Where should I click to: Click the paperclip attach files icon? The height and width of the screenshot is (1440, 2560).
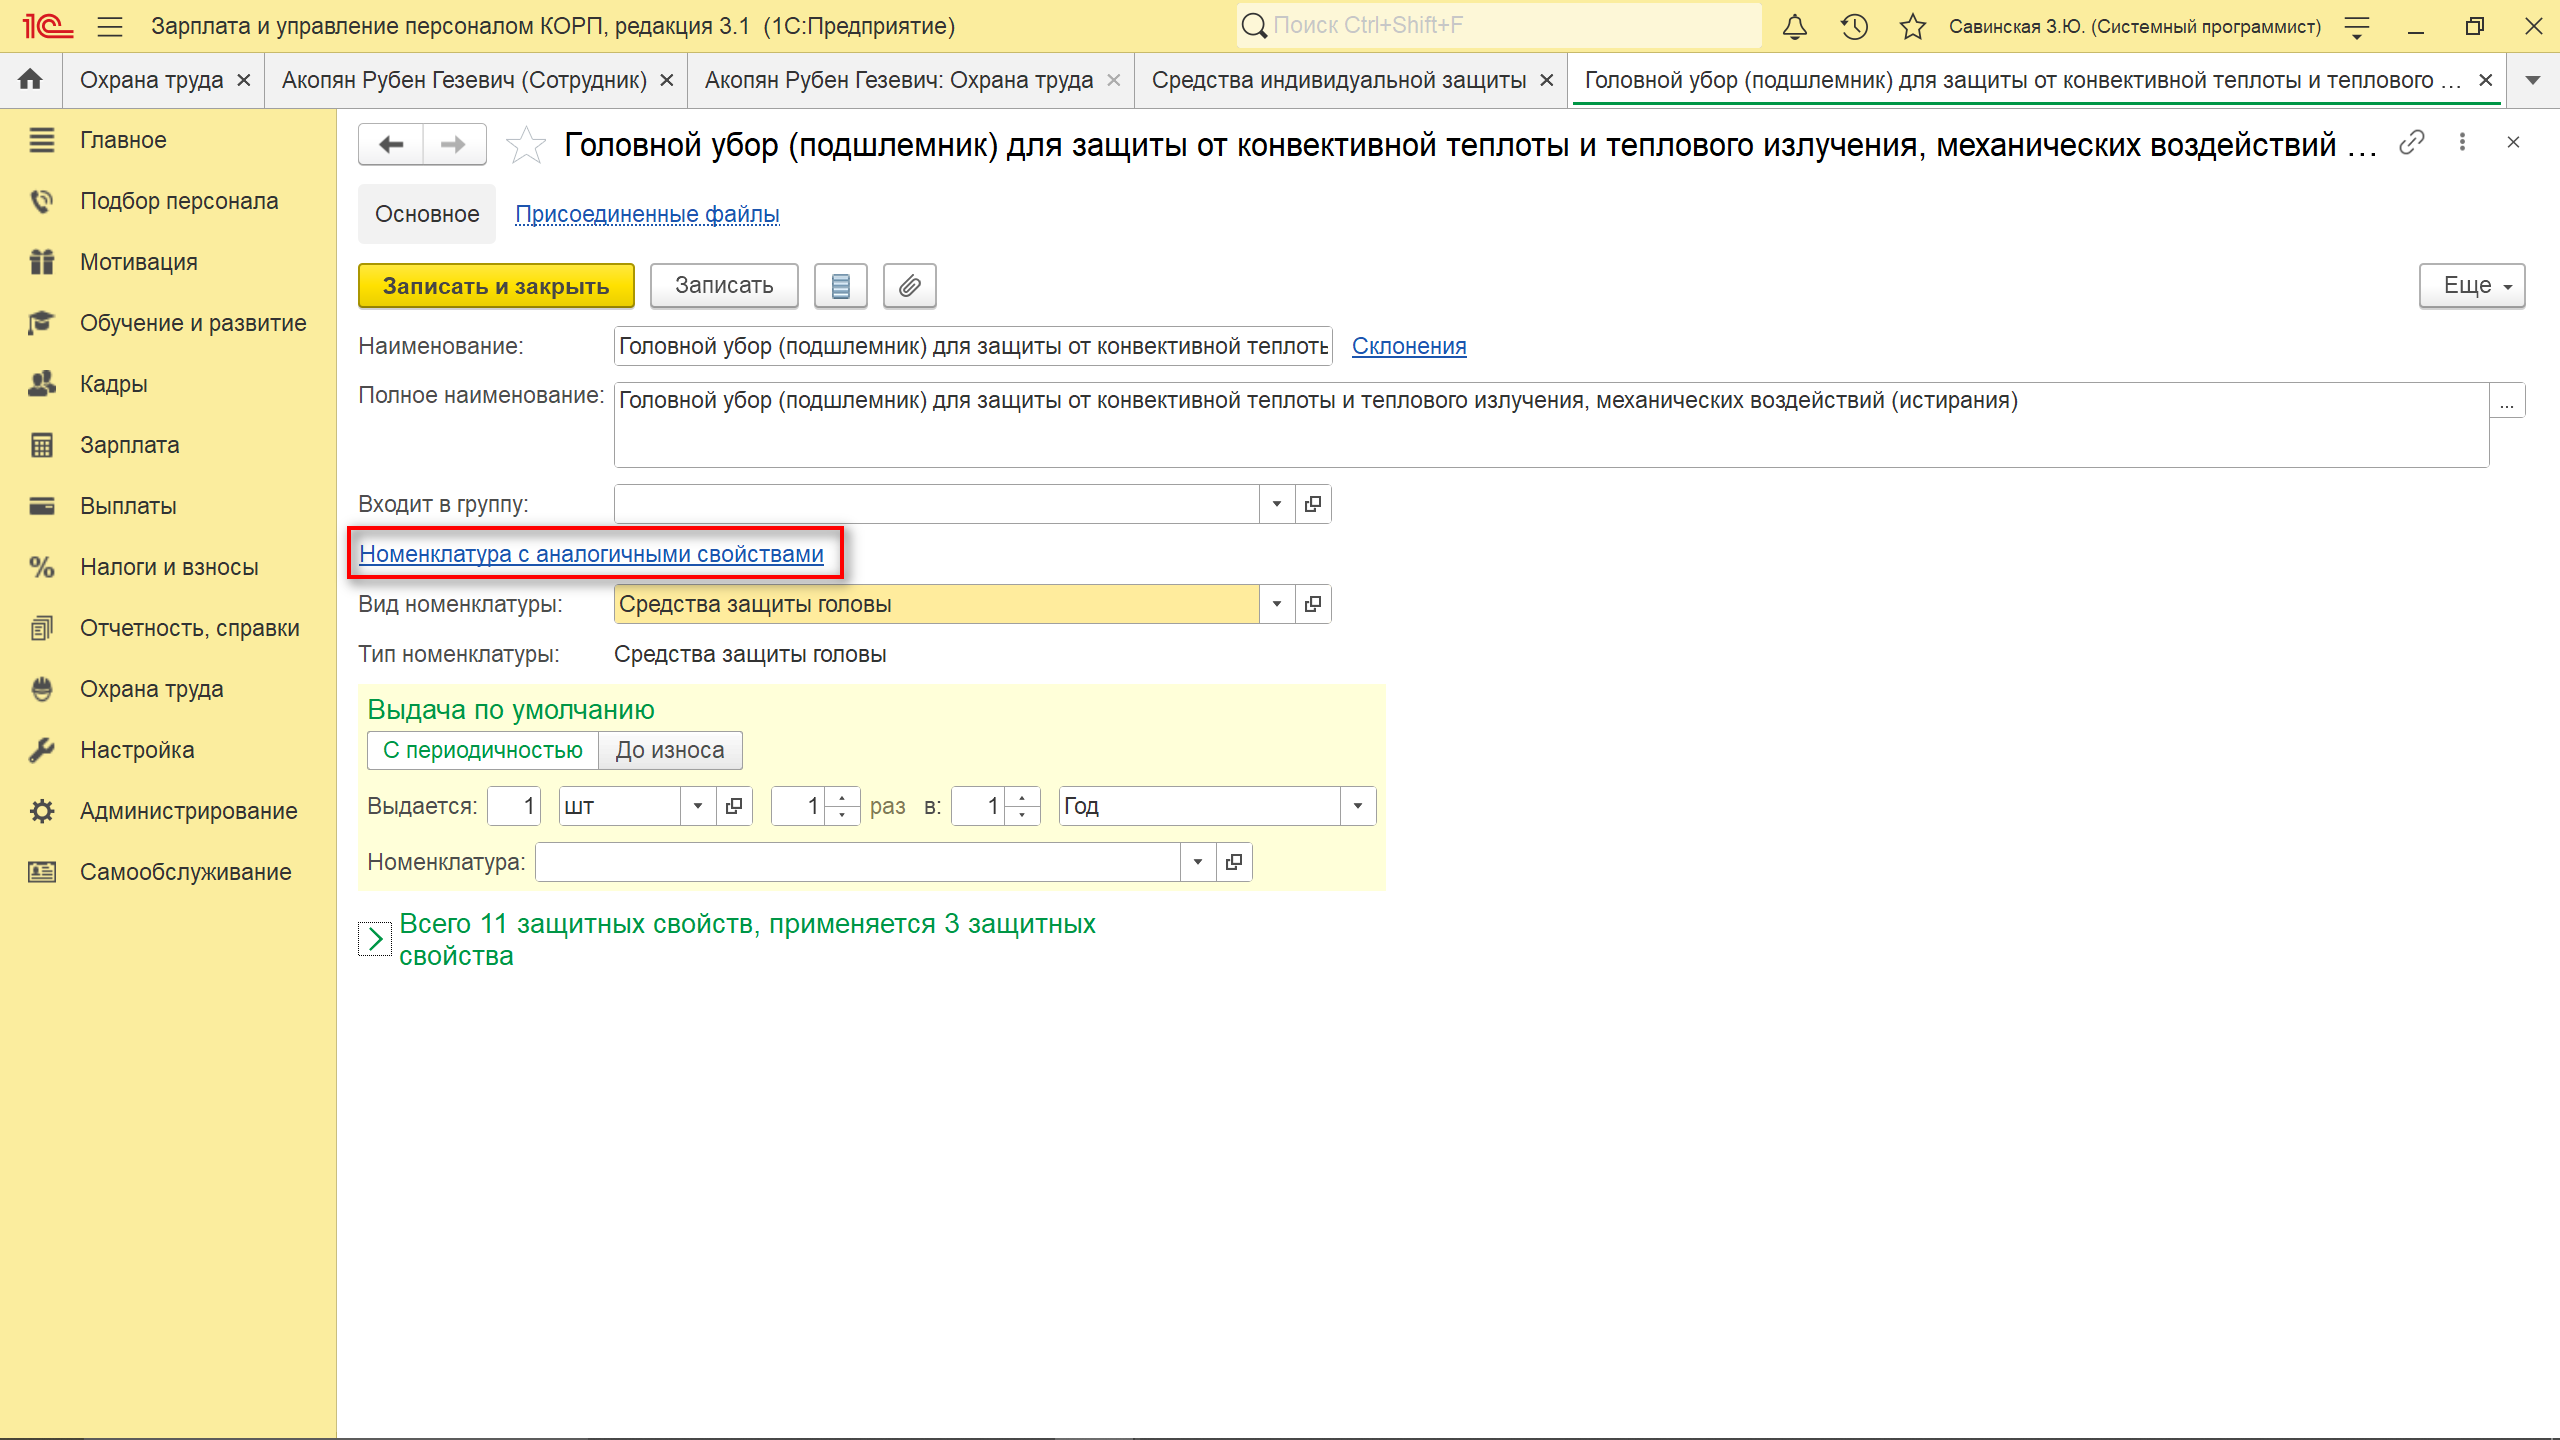(x=909, y=286)
